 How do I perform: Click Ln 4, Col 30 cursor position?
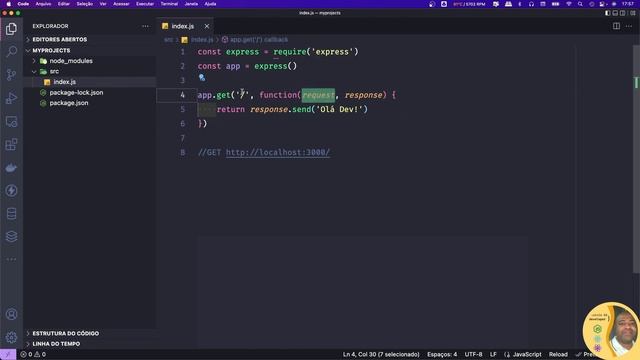click(381, 354)
